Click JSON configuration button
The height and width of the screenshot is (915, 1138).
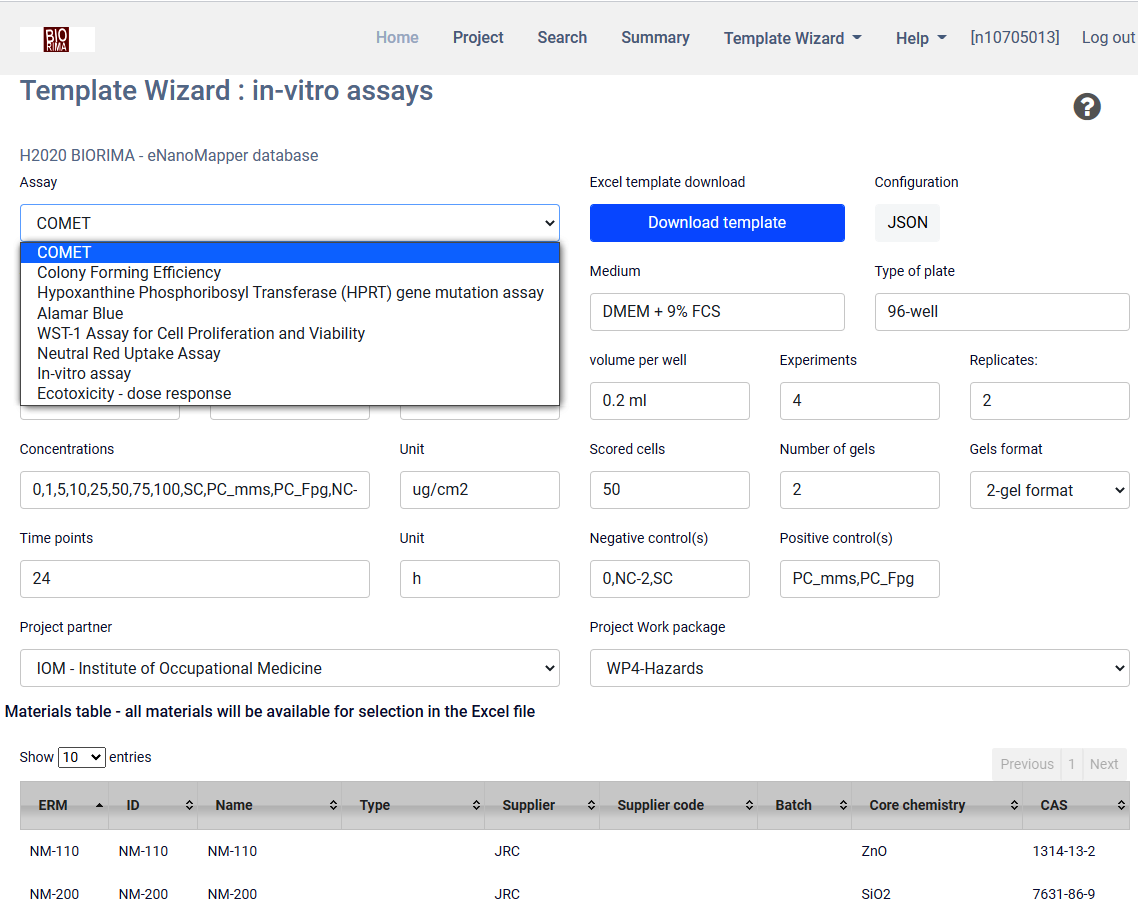click(907, 223)
